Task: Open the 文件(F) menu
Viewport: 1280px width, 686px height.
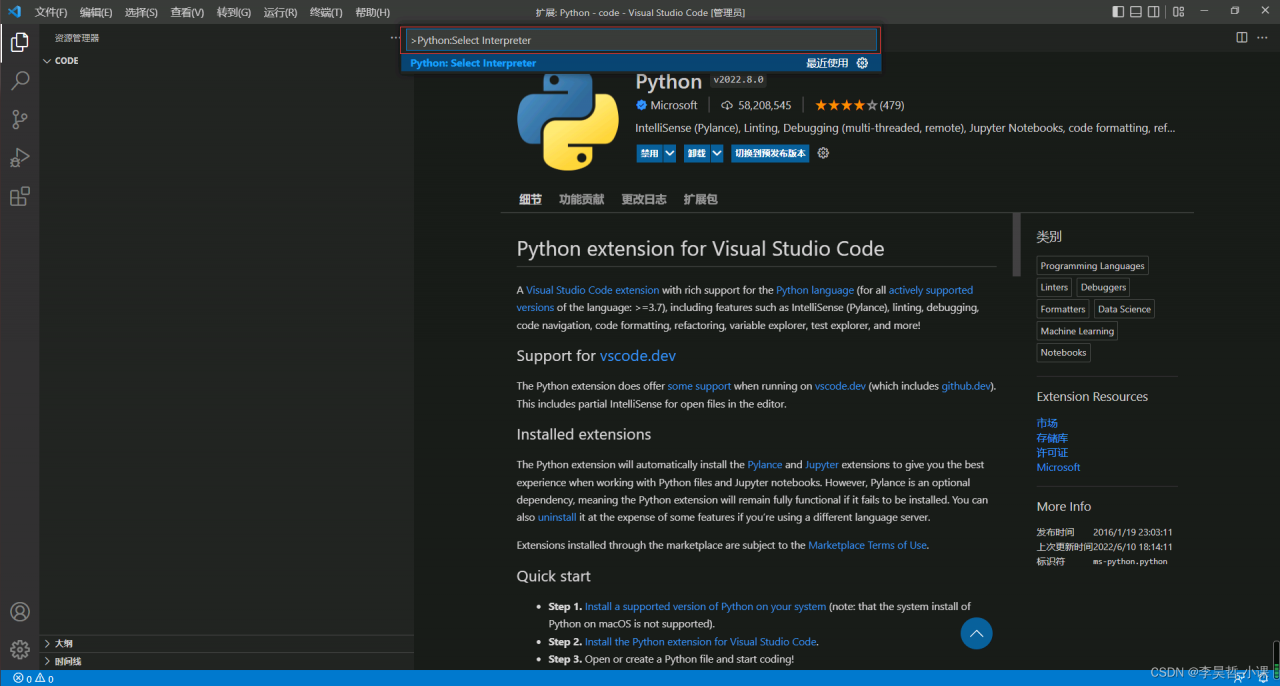Action: [51, 12]
